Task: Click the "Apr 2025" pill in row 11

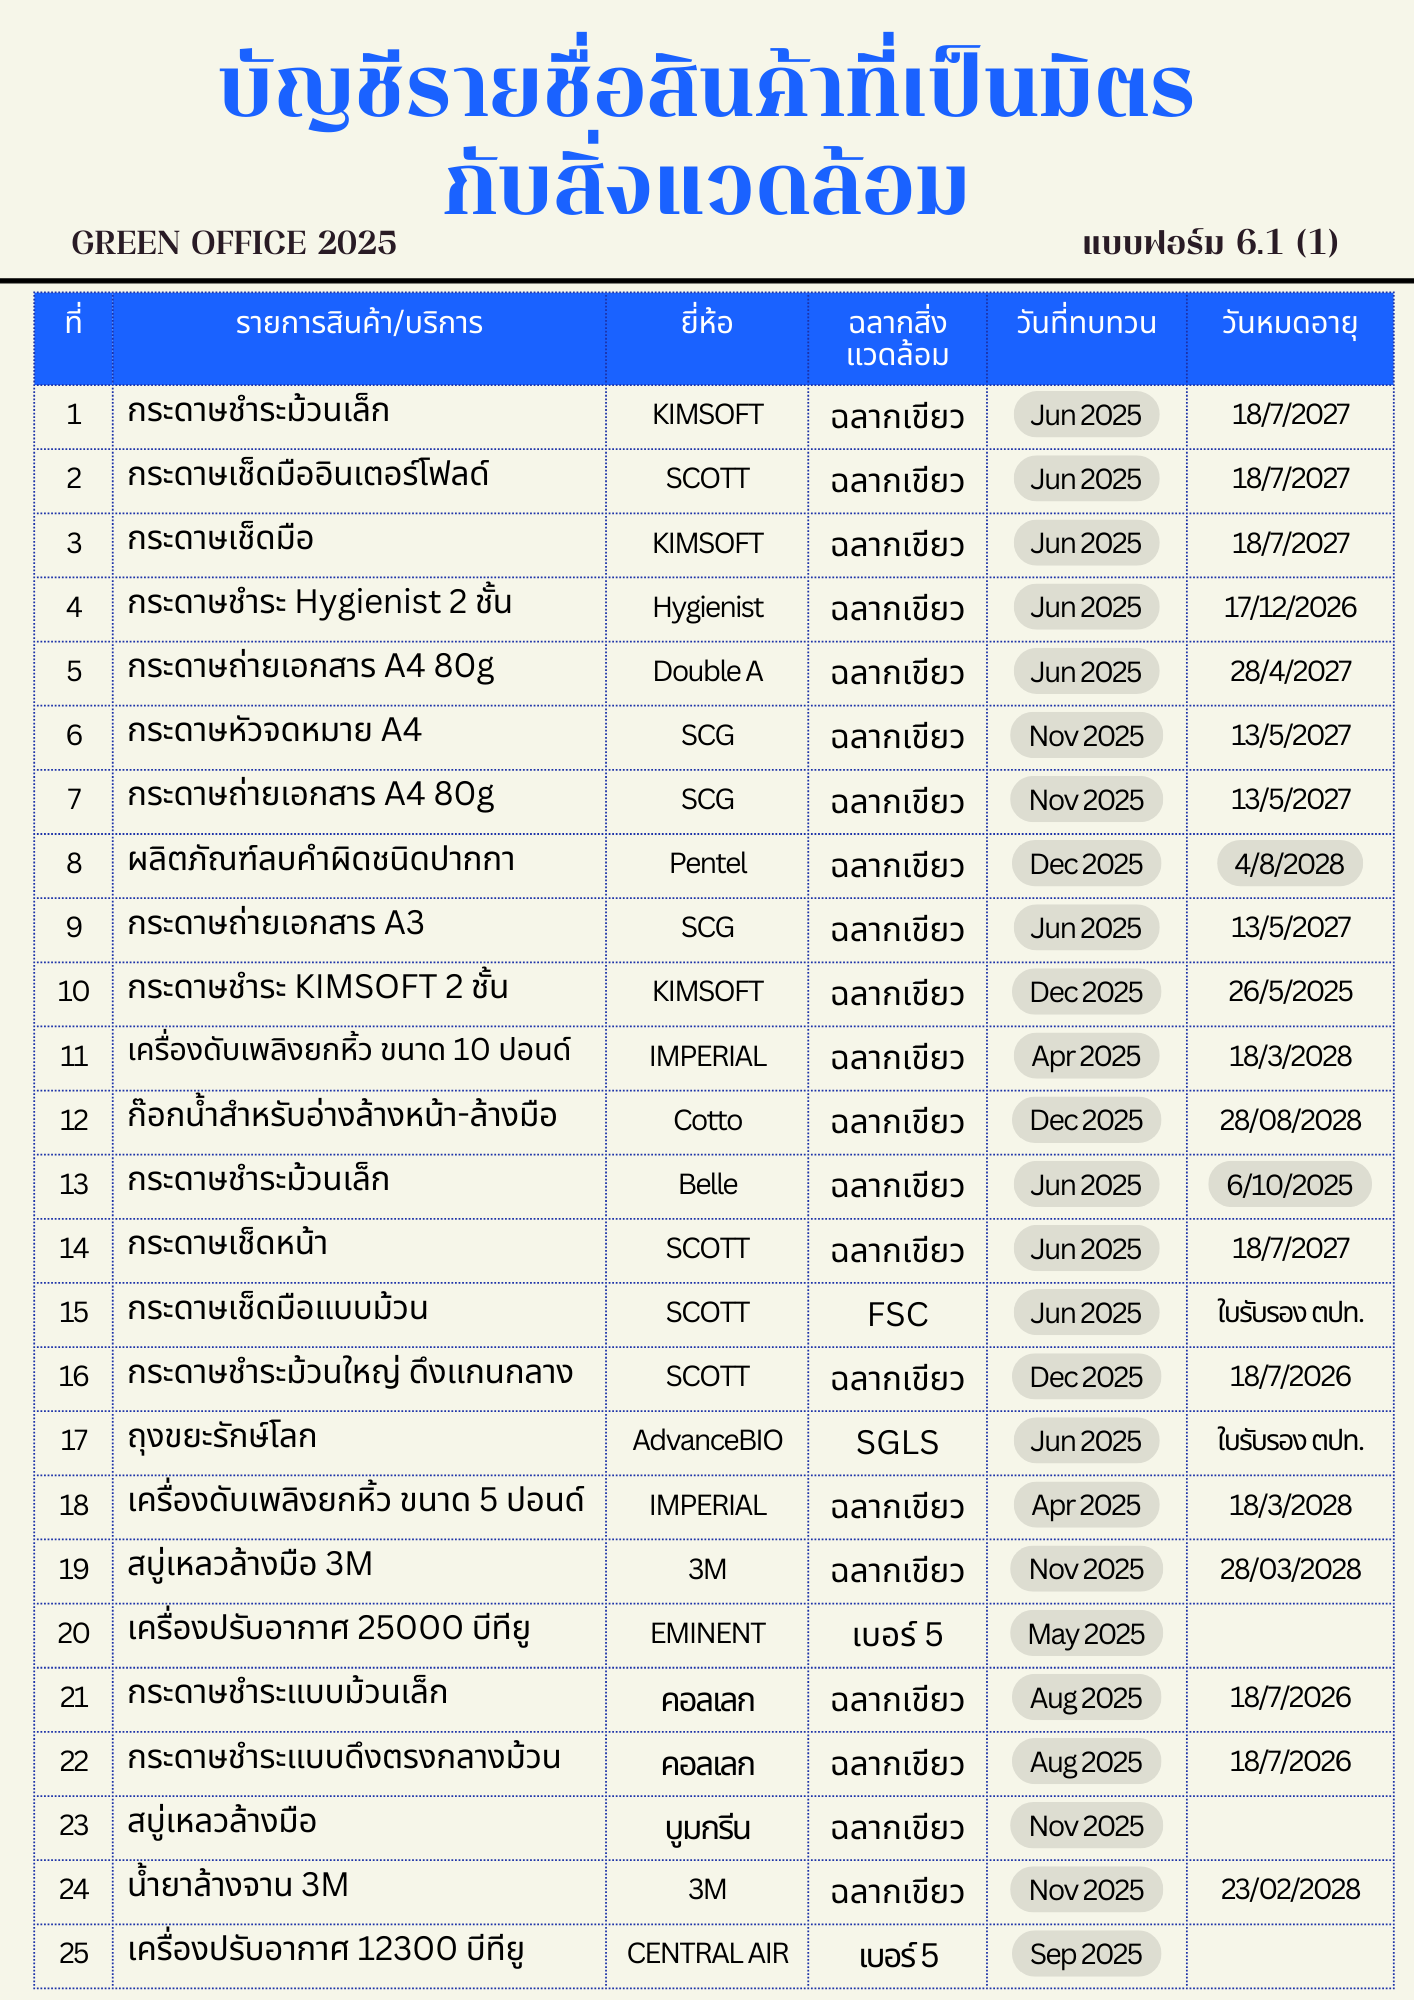Action: (1086, 1056)
